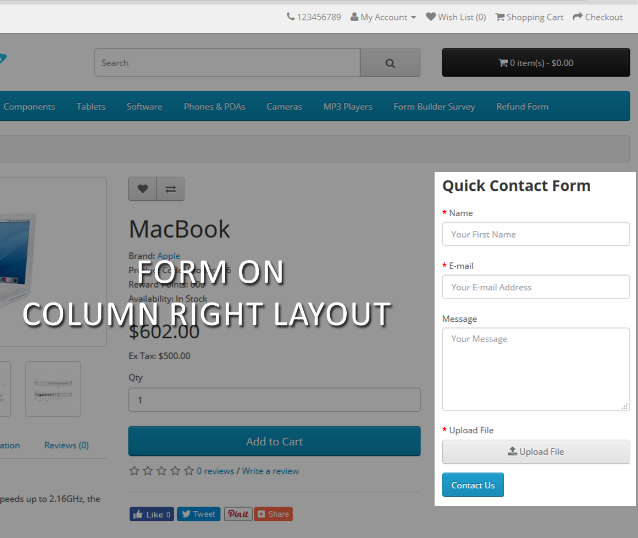Open the Tablets menu item

click(91, 107)
